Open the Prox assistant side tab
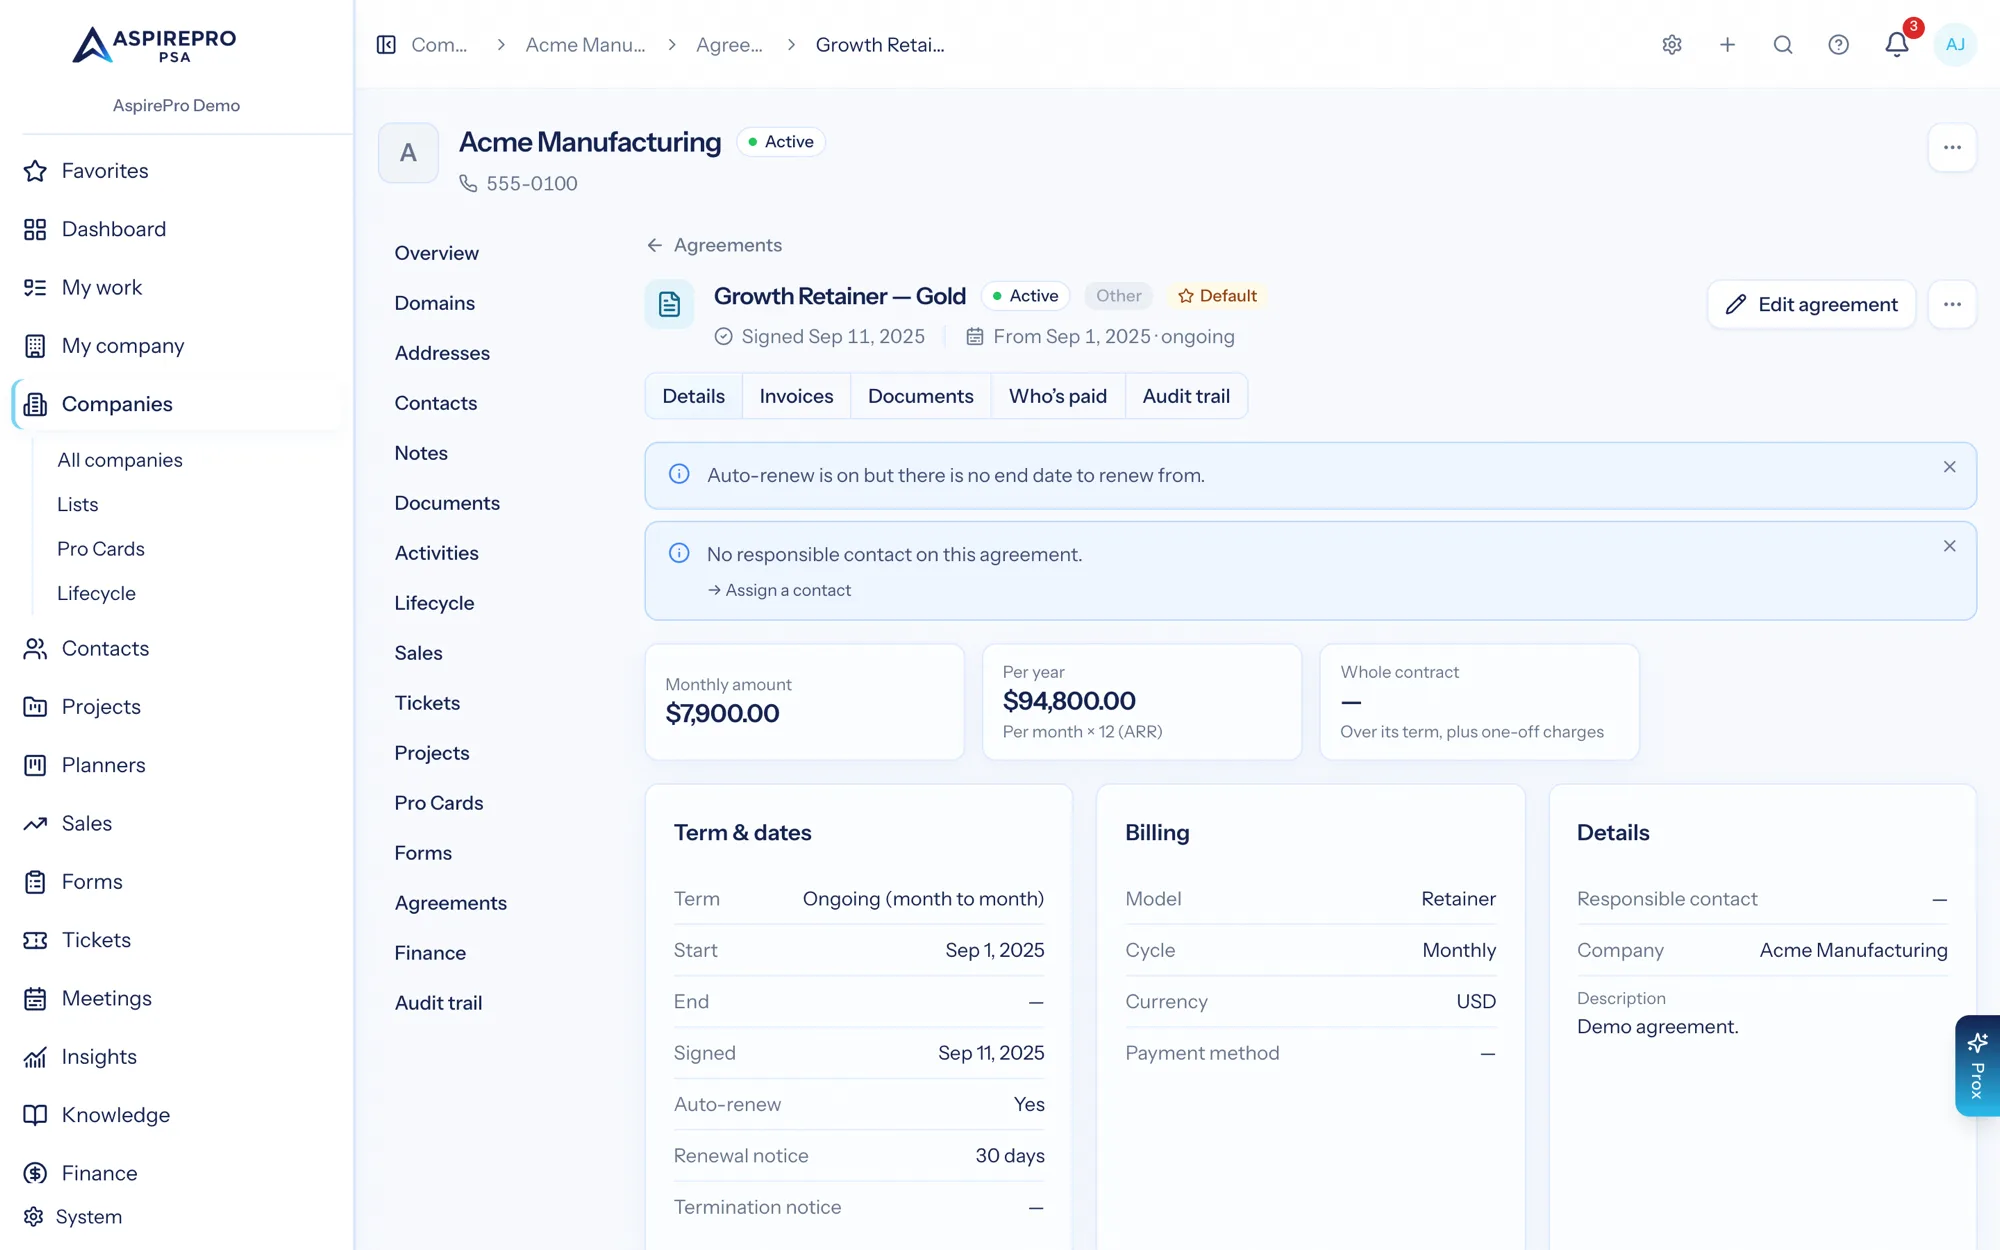 point(1977,1066)
